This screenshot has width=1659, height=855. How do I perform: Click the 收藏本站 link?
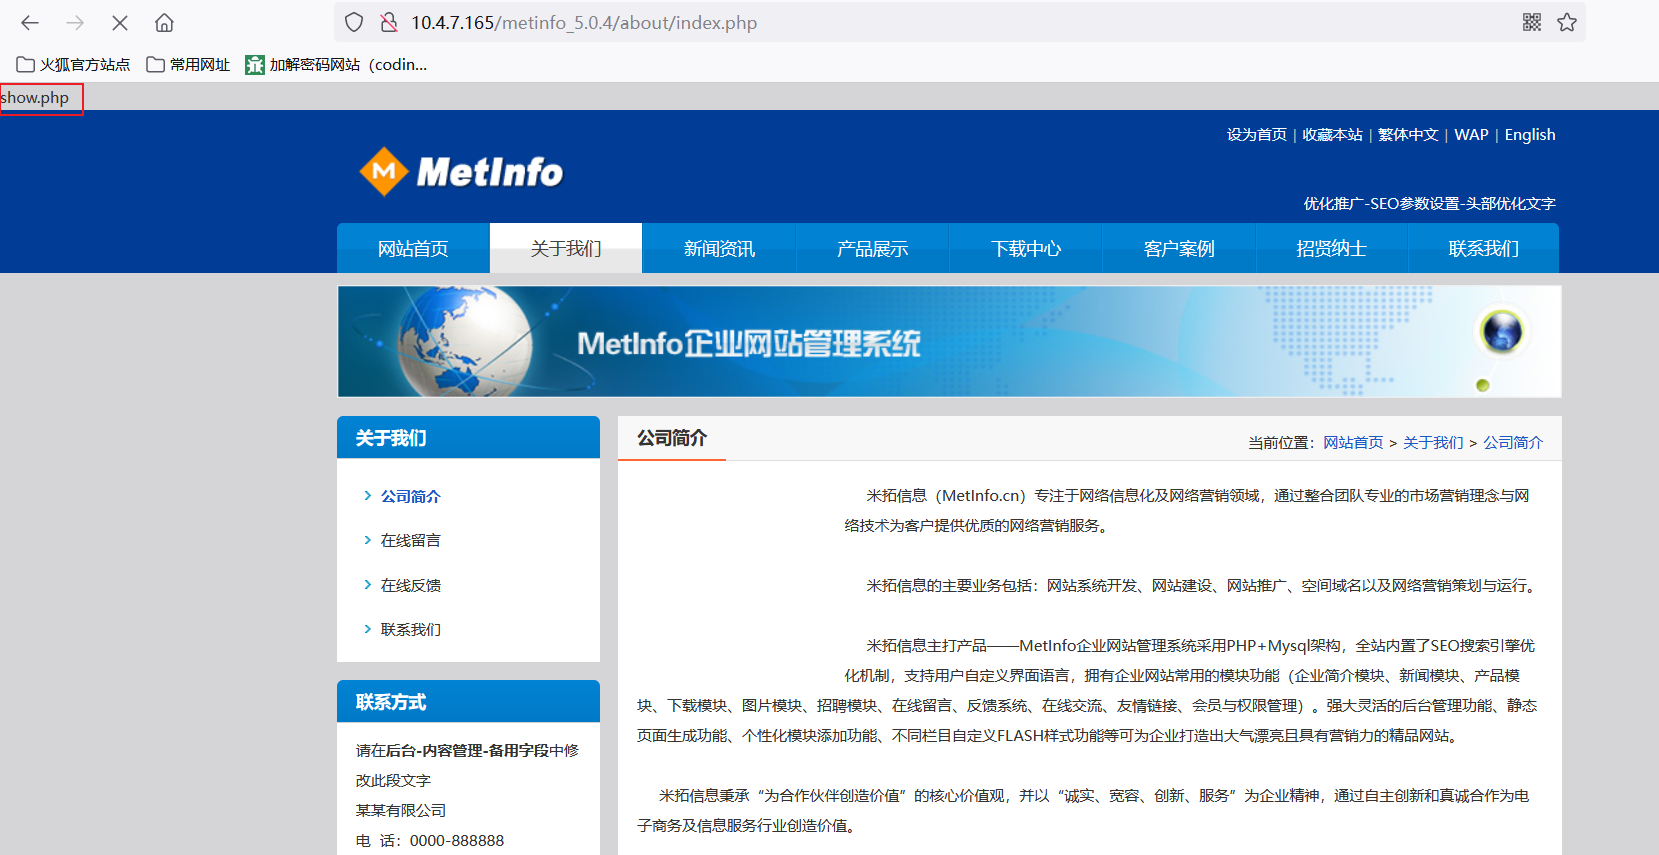pos(1332,135)
